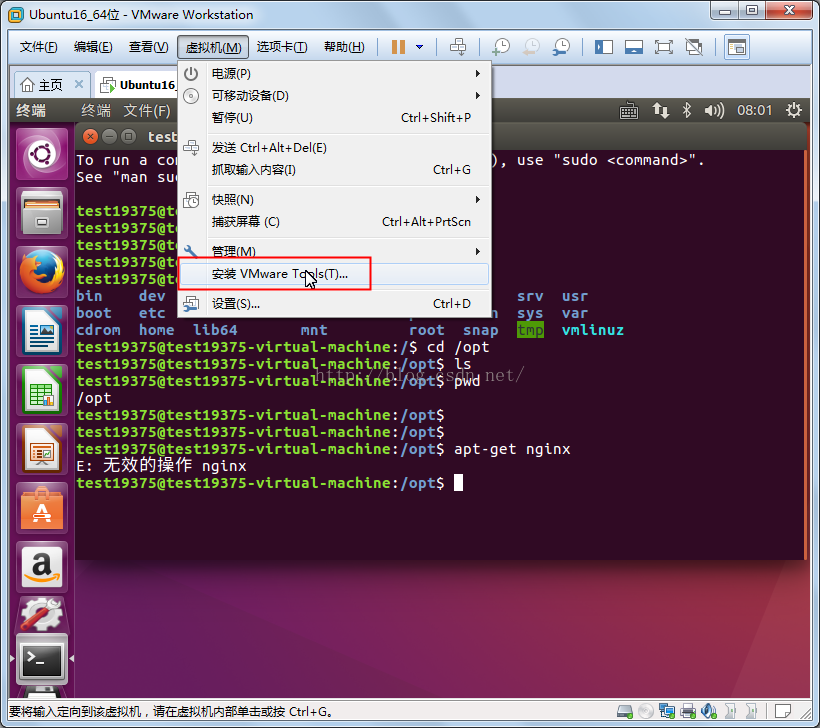Click the keyboard input indicator in Ubuntu panel
Screen dimensions: 820x728
tap(629, 110)
